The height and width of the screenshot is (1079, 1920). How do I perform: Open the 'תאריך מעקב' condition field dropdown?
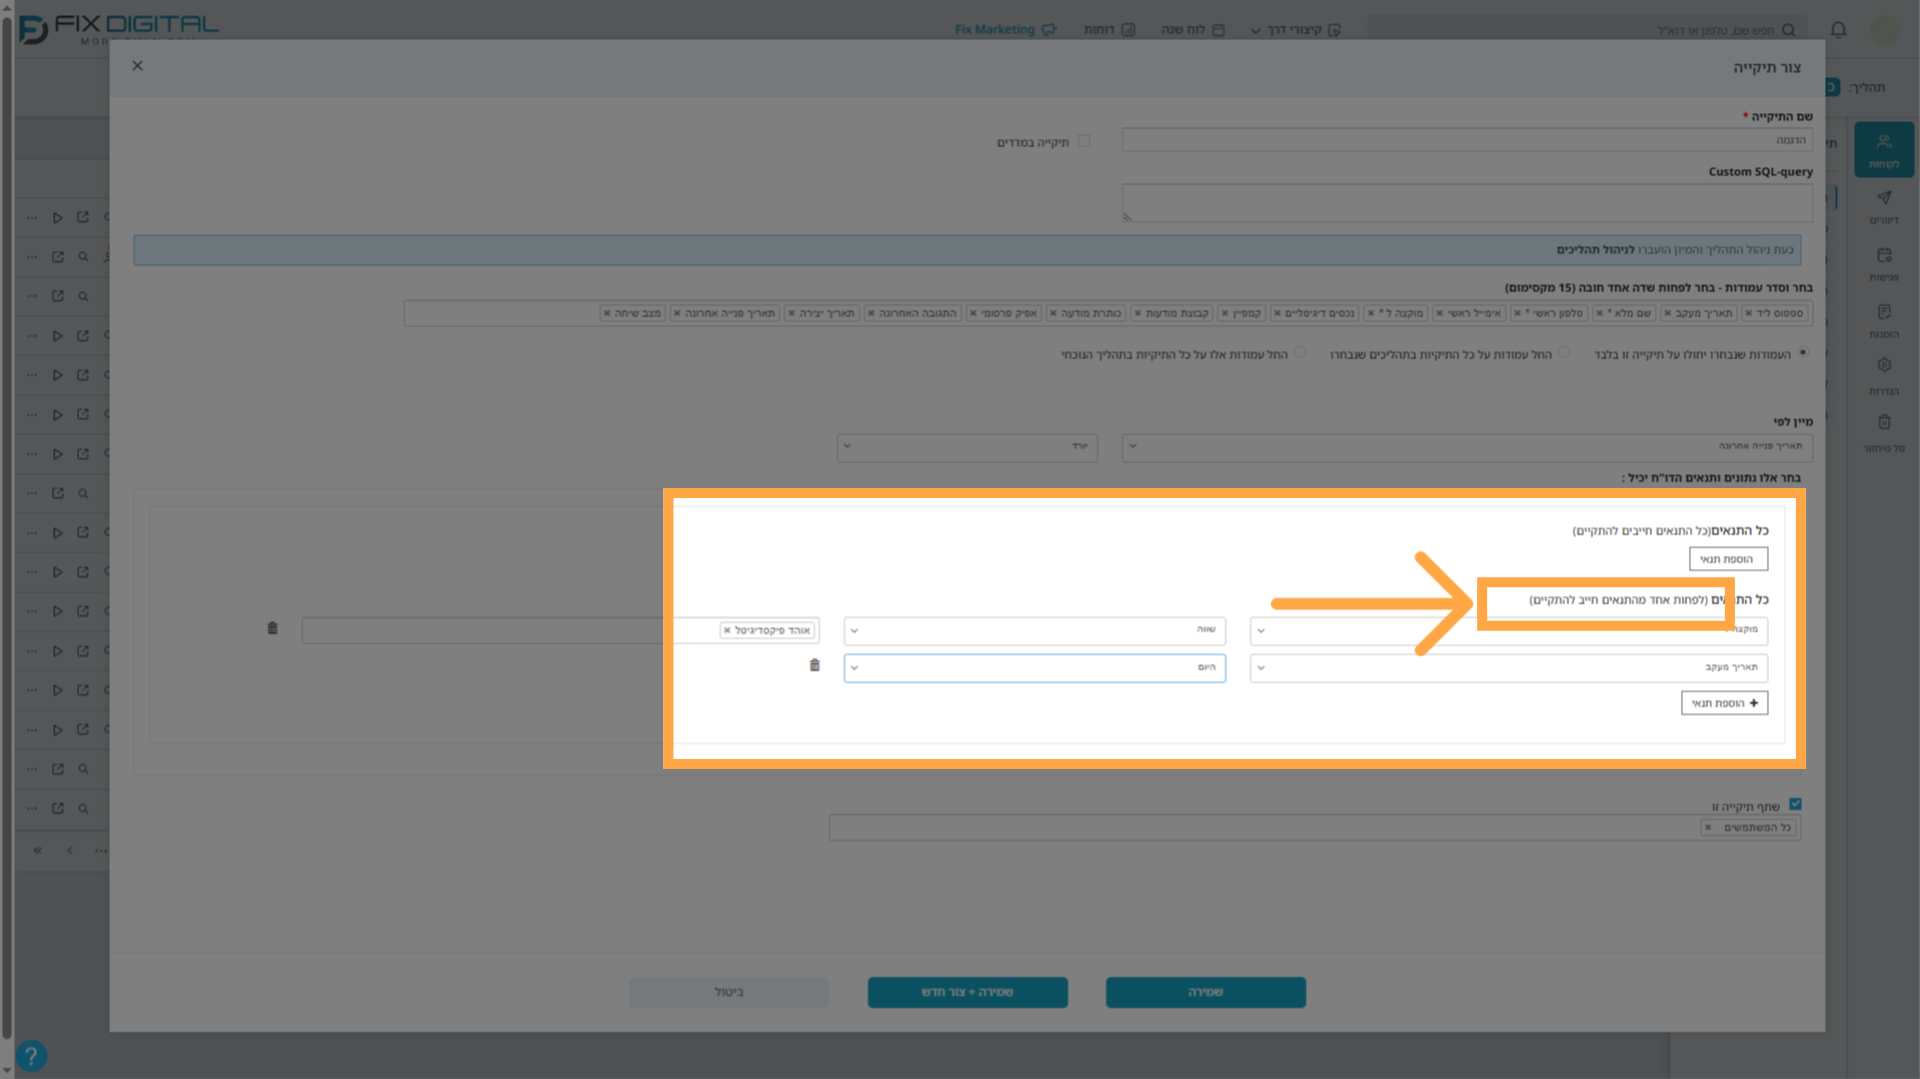(1509, 667)
